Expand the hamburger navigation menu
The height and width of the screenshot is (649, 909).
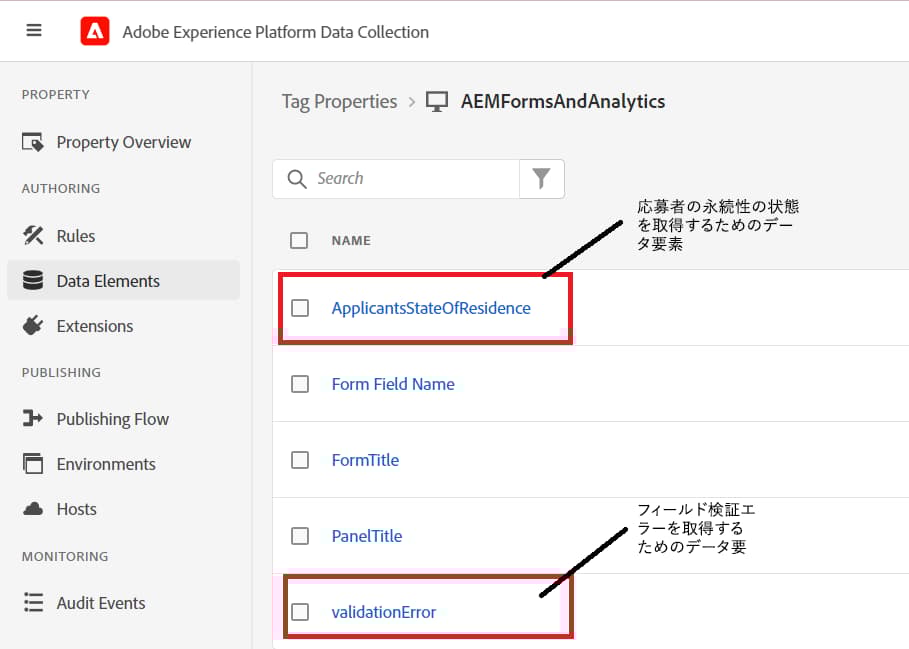click(33, 30)
